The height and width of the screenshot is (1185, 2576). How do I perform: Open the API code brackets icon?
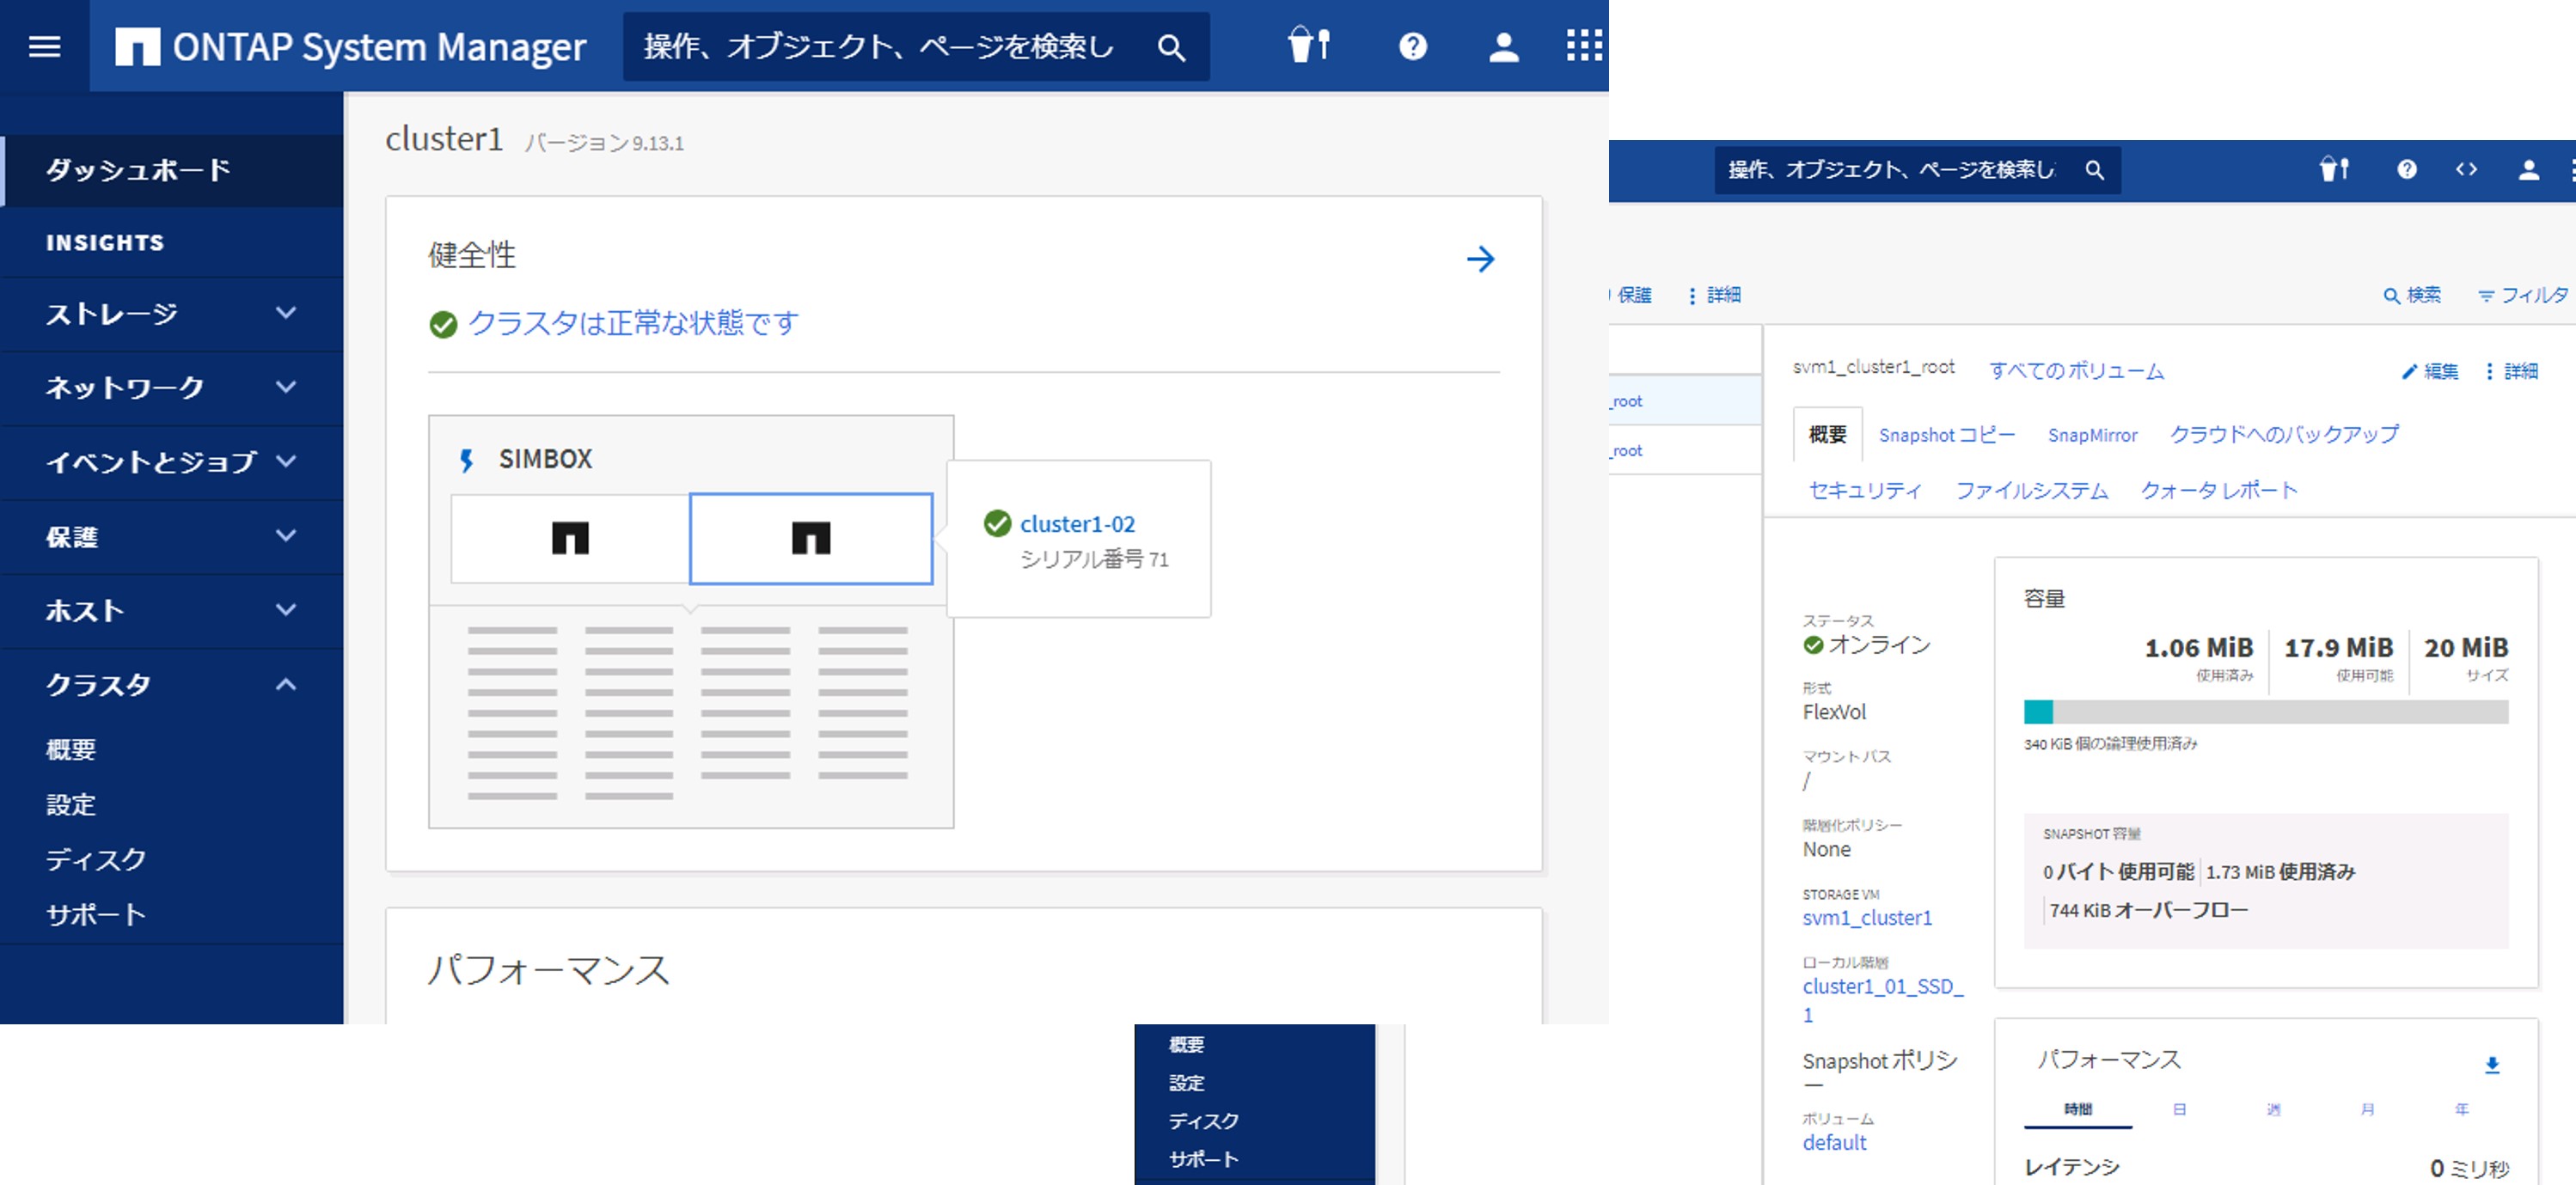coord(2466,169)
